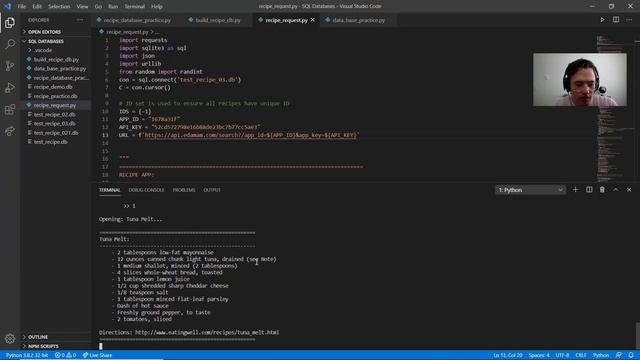This screenshot has width=640, height=360.
Task: Open the Live Share activity bar icon
Action: (x=10, y=131)
